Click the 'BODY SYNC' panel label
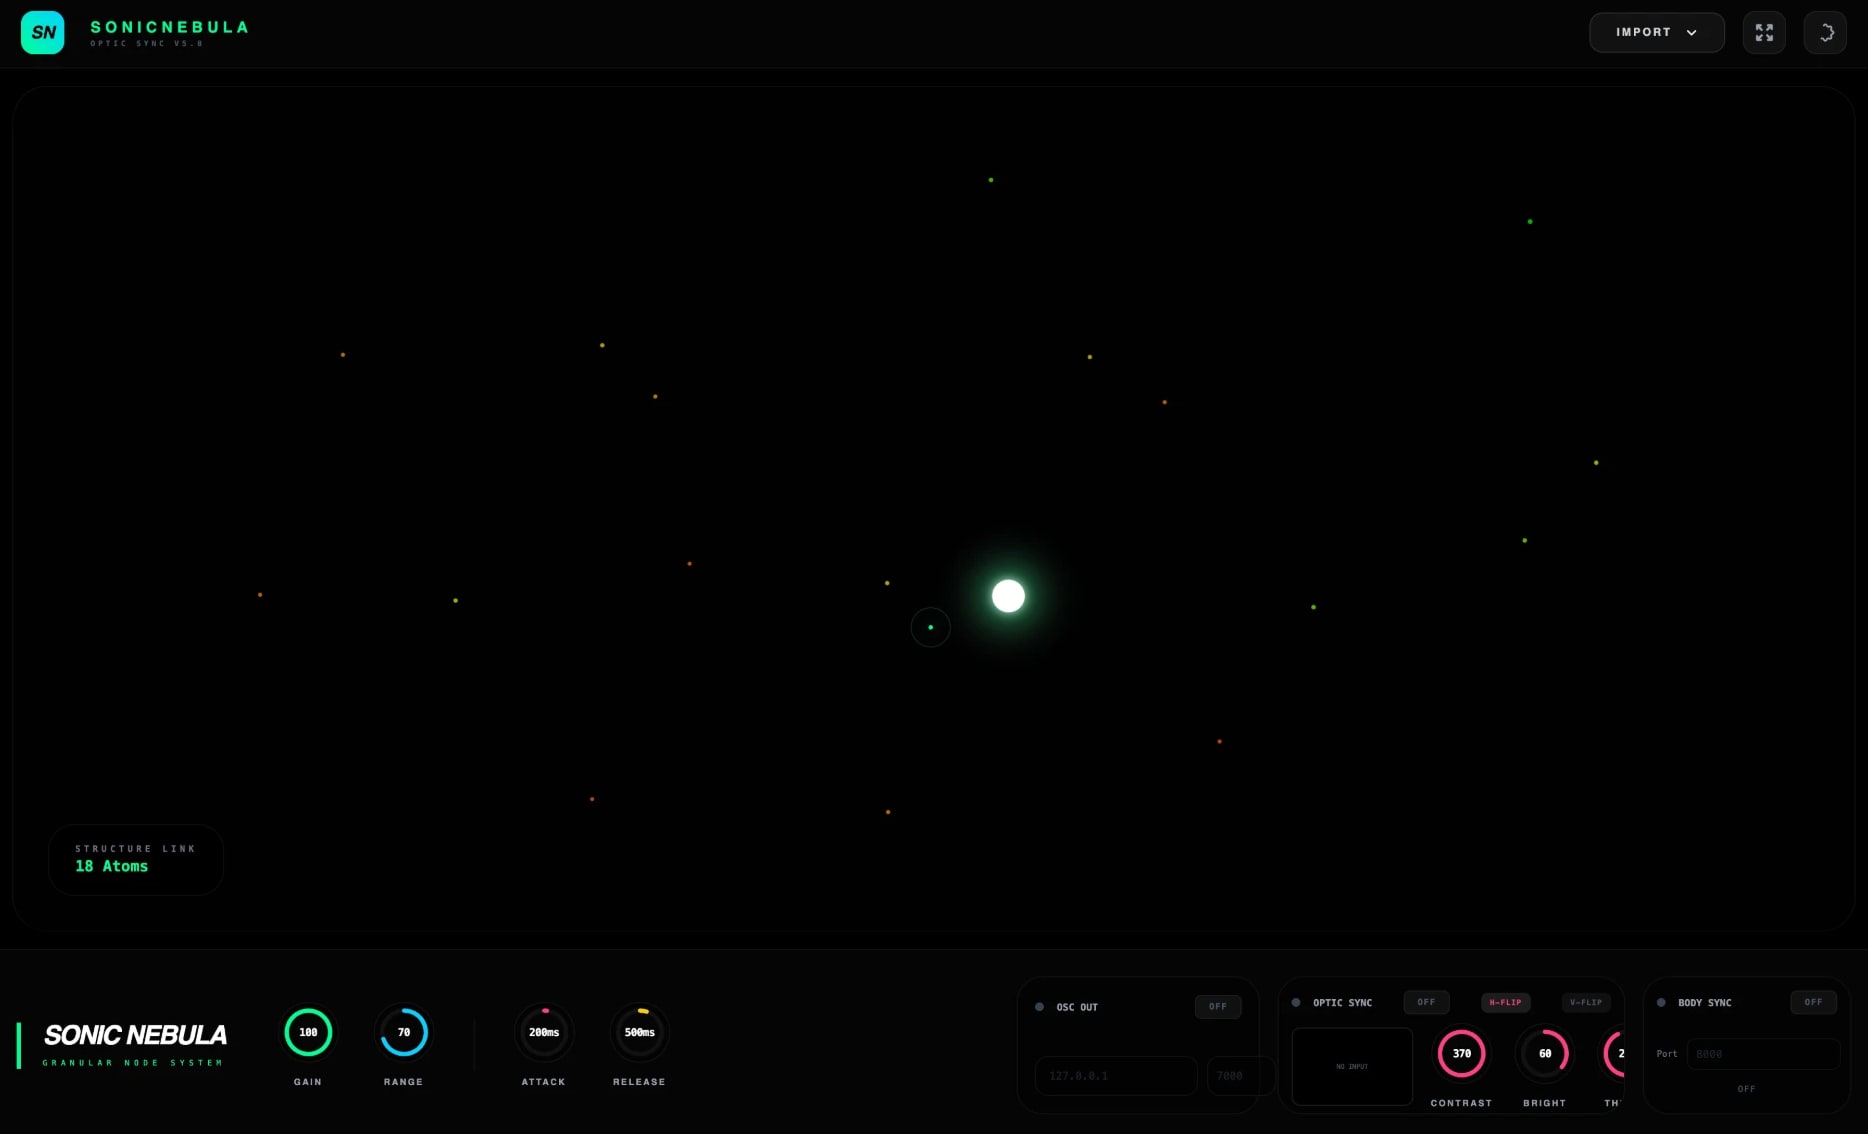This screenshot has width=1868, height=1134. tap(1705, 1003)
